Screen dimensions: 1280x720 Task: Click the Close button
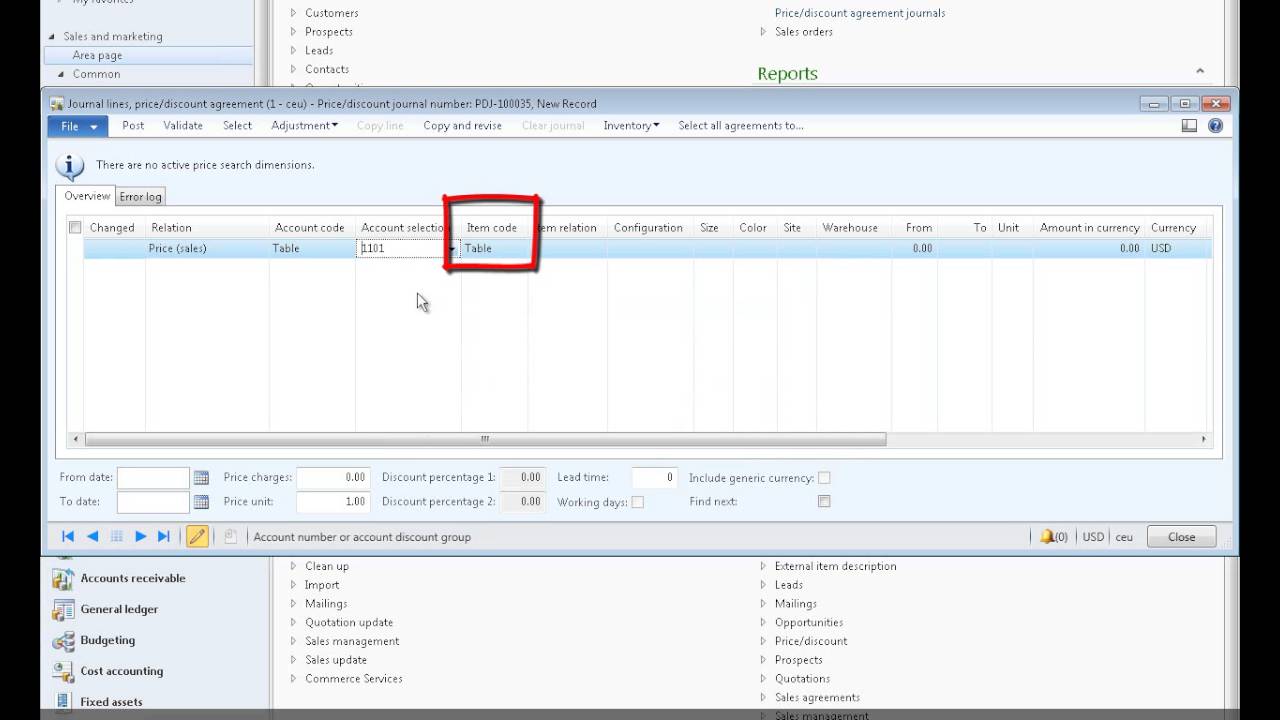pos(1181,537)
